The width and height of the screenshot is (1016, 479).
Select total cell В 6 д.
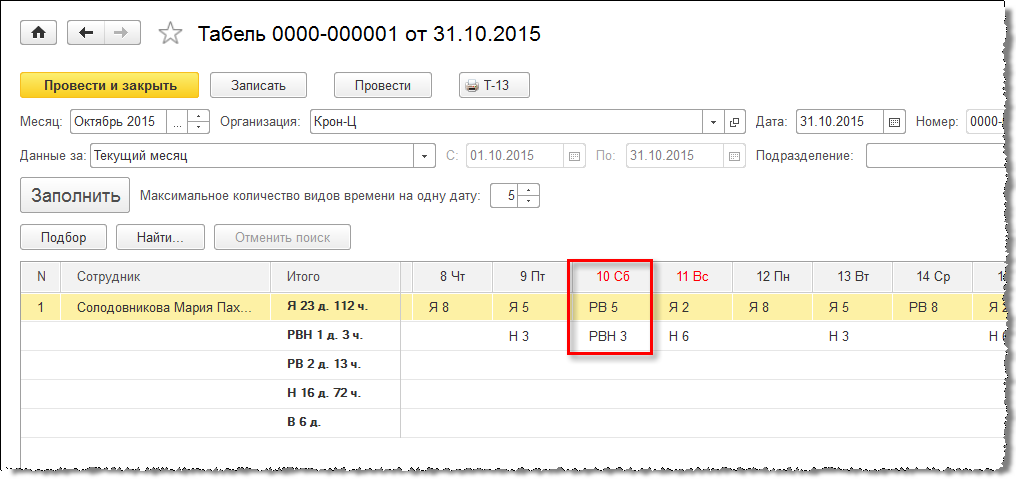(336, 423)
